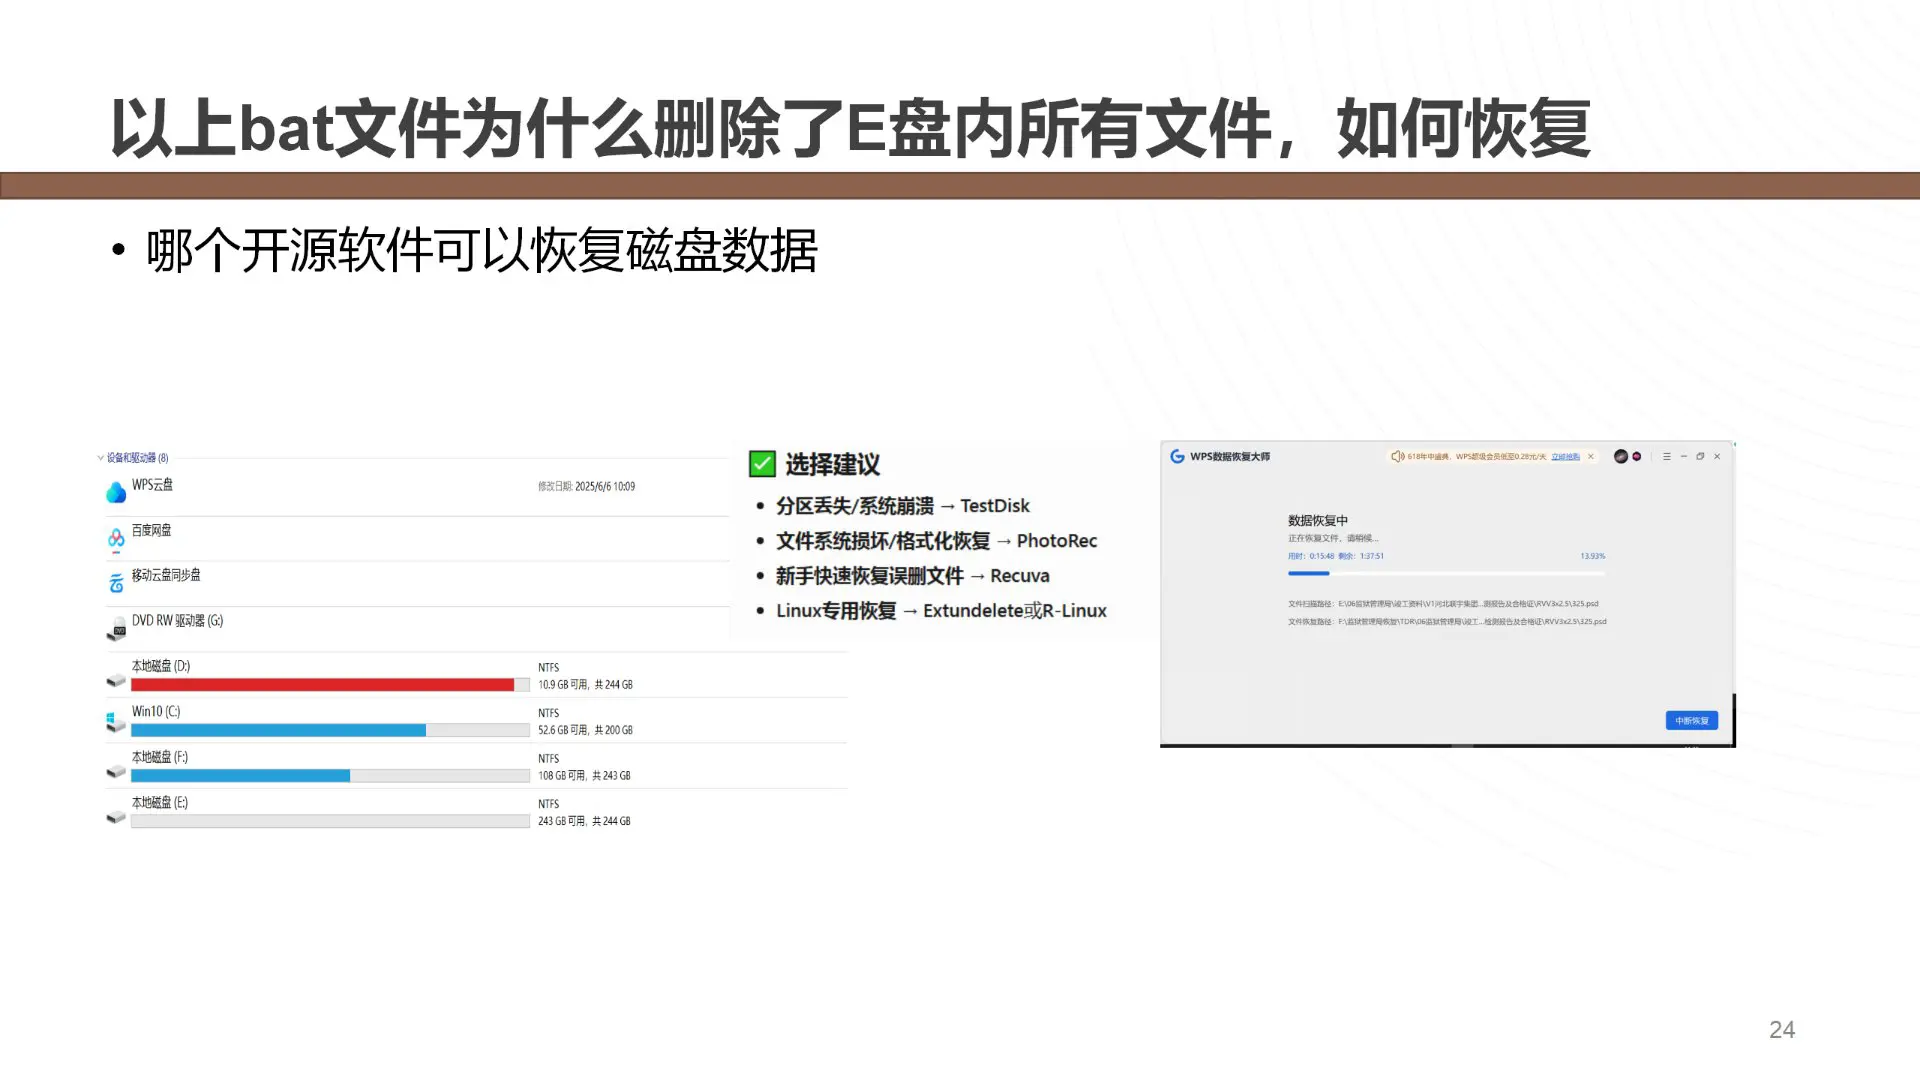Click the 中断恢复 button

1691,720
